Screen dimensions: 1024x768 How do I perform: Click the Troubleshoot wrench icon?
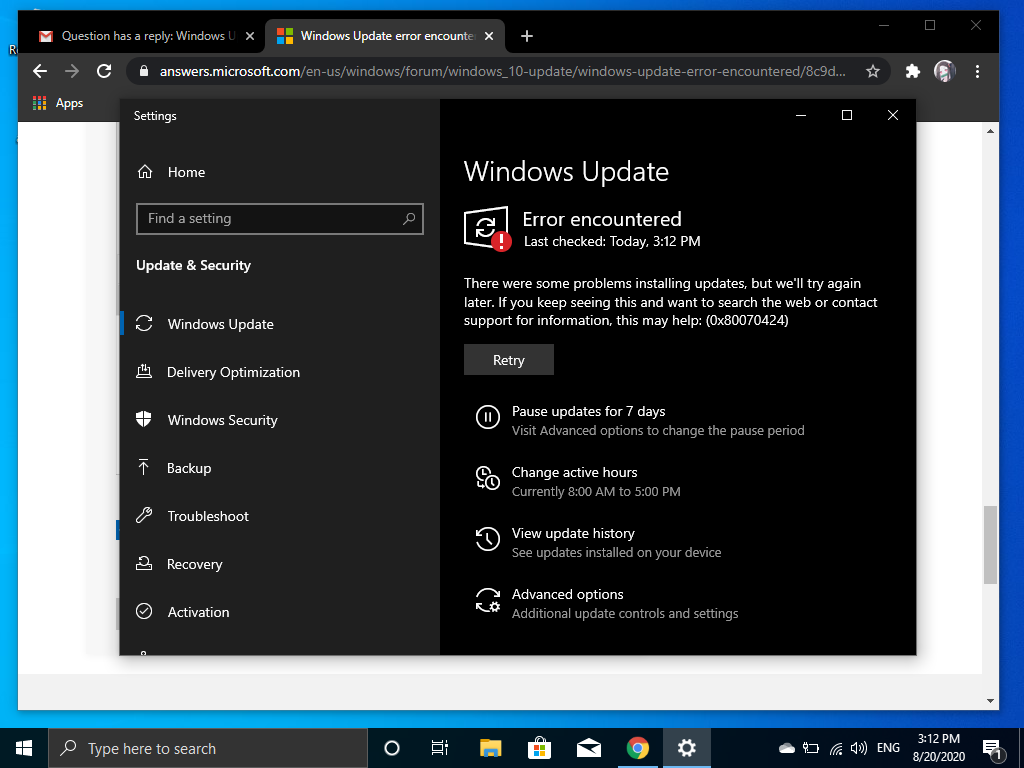click(144, 516)
